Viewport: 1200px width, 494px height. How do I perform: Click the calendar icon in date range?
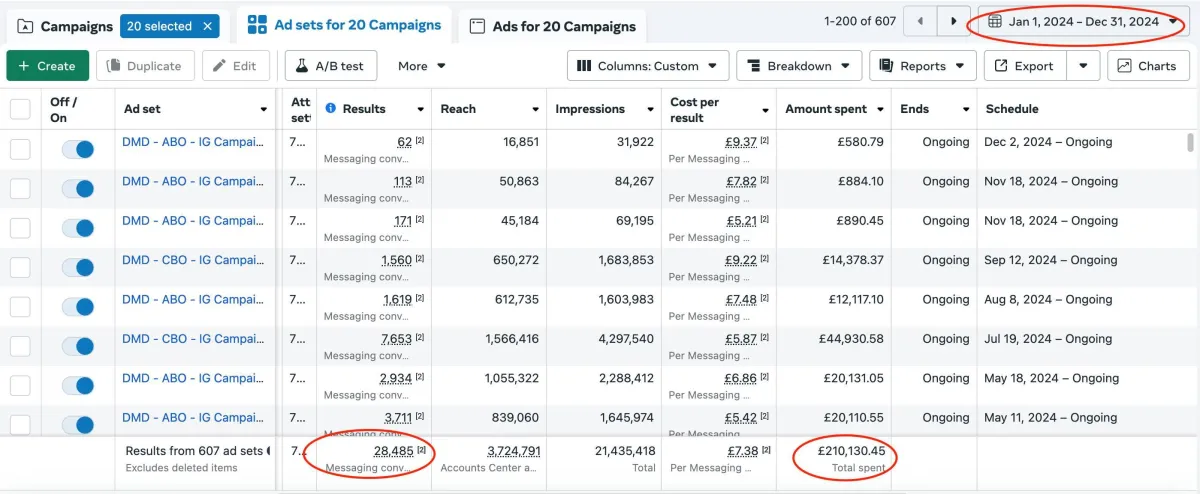coord(994,21)
